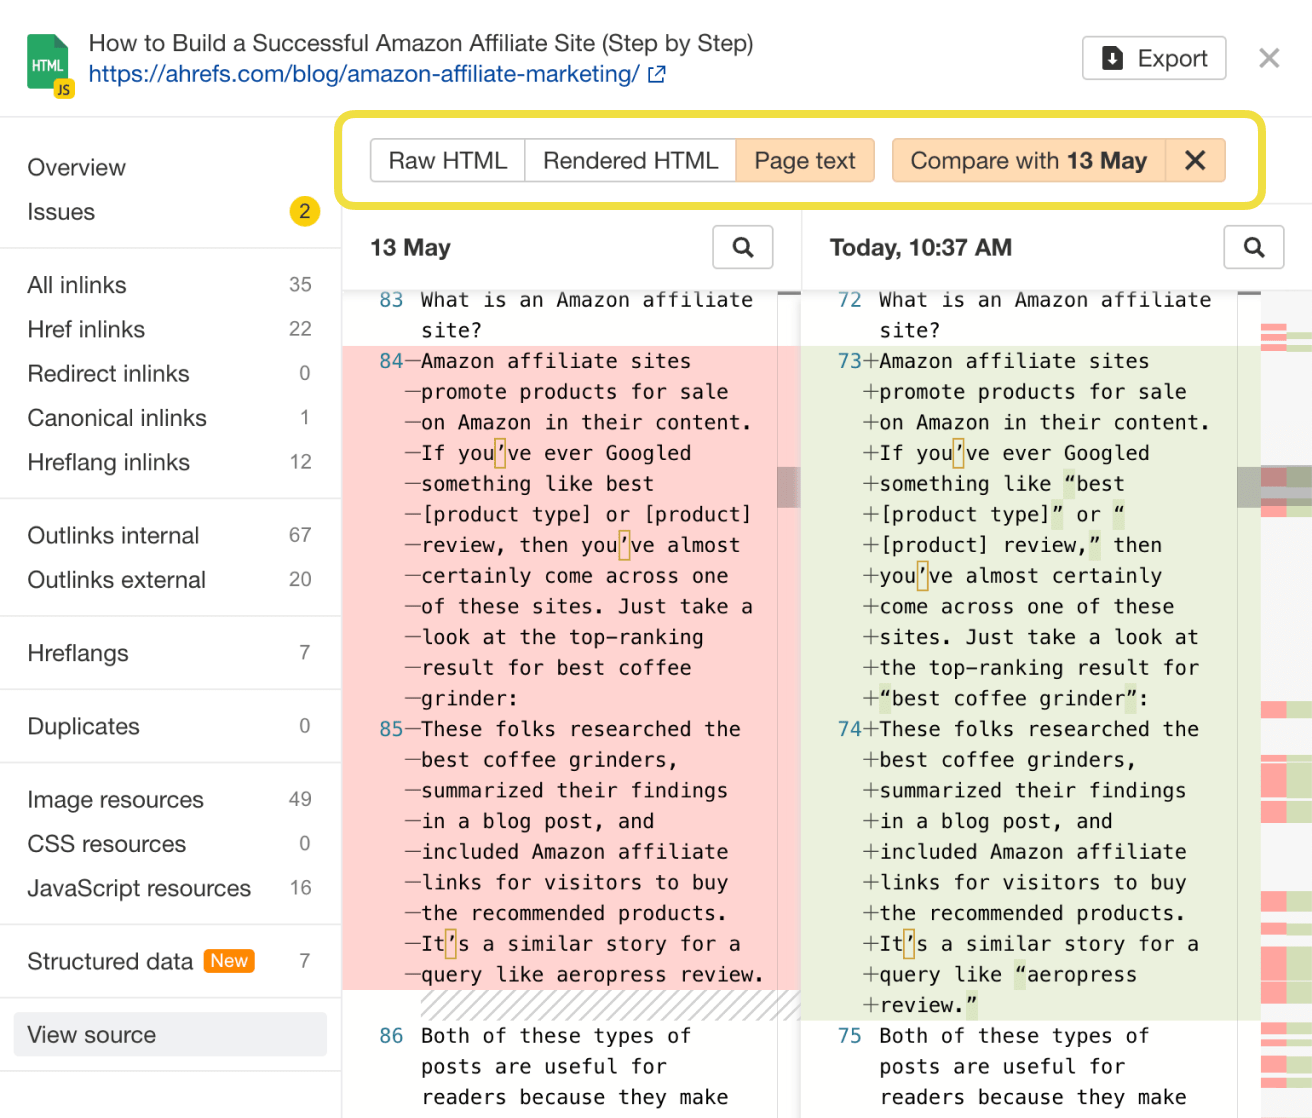
Task: Open Outlinks internal list
Action: (x=170, y=535)
